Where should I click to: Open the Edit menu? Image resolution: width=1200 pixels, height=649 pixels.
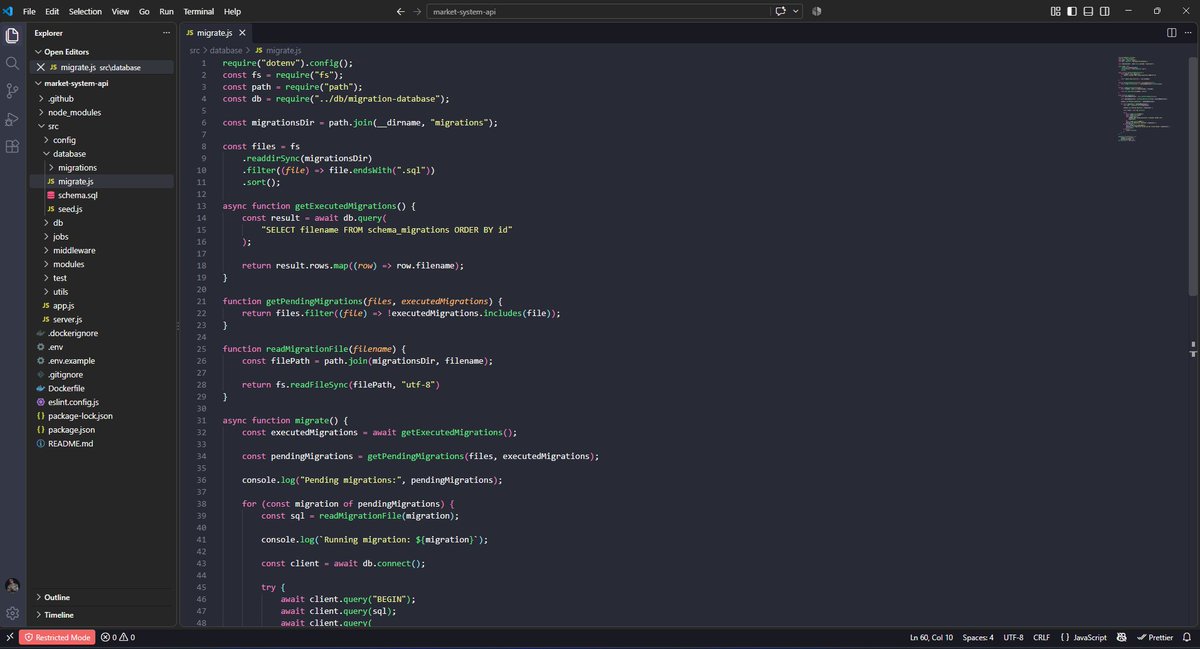tap(52, 11)
